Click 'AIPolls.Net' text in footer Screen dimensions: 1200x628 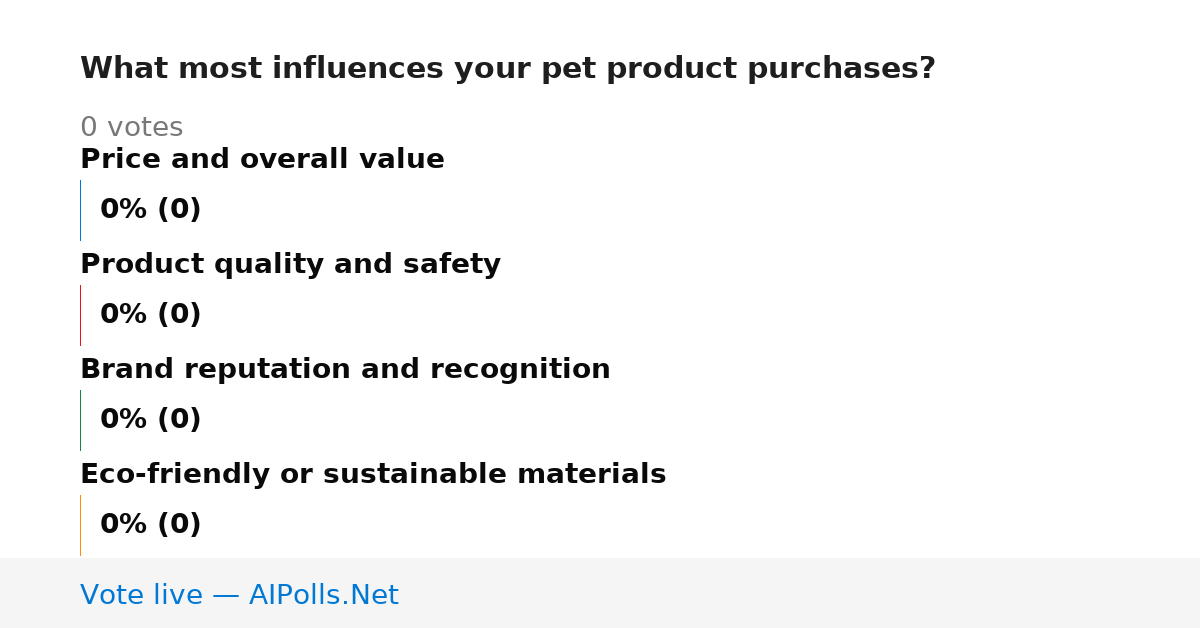[x=324, y=595]
